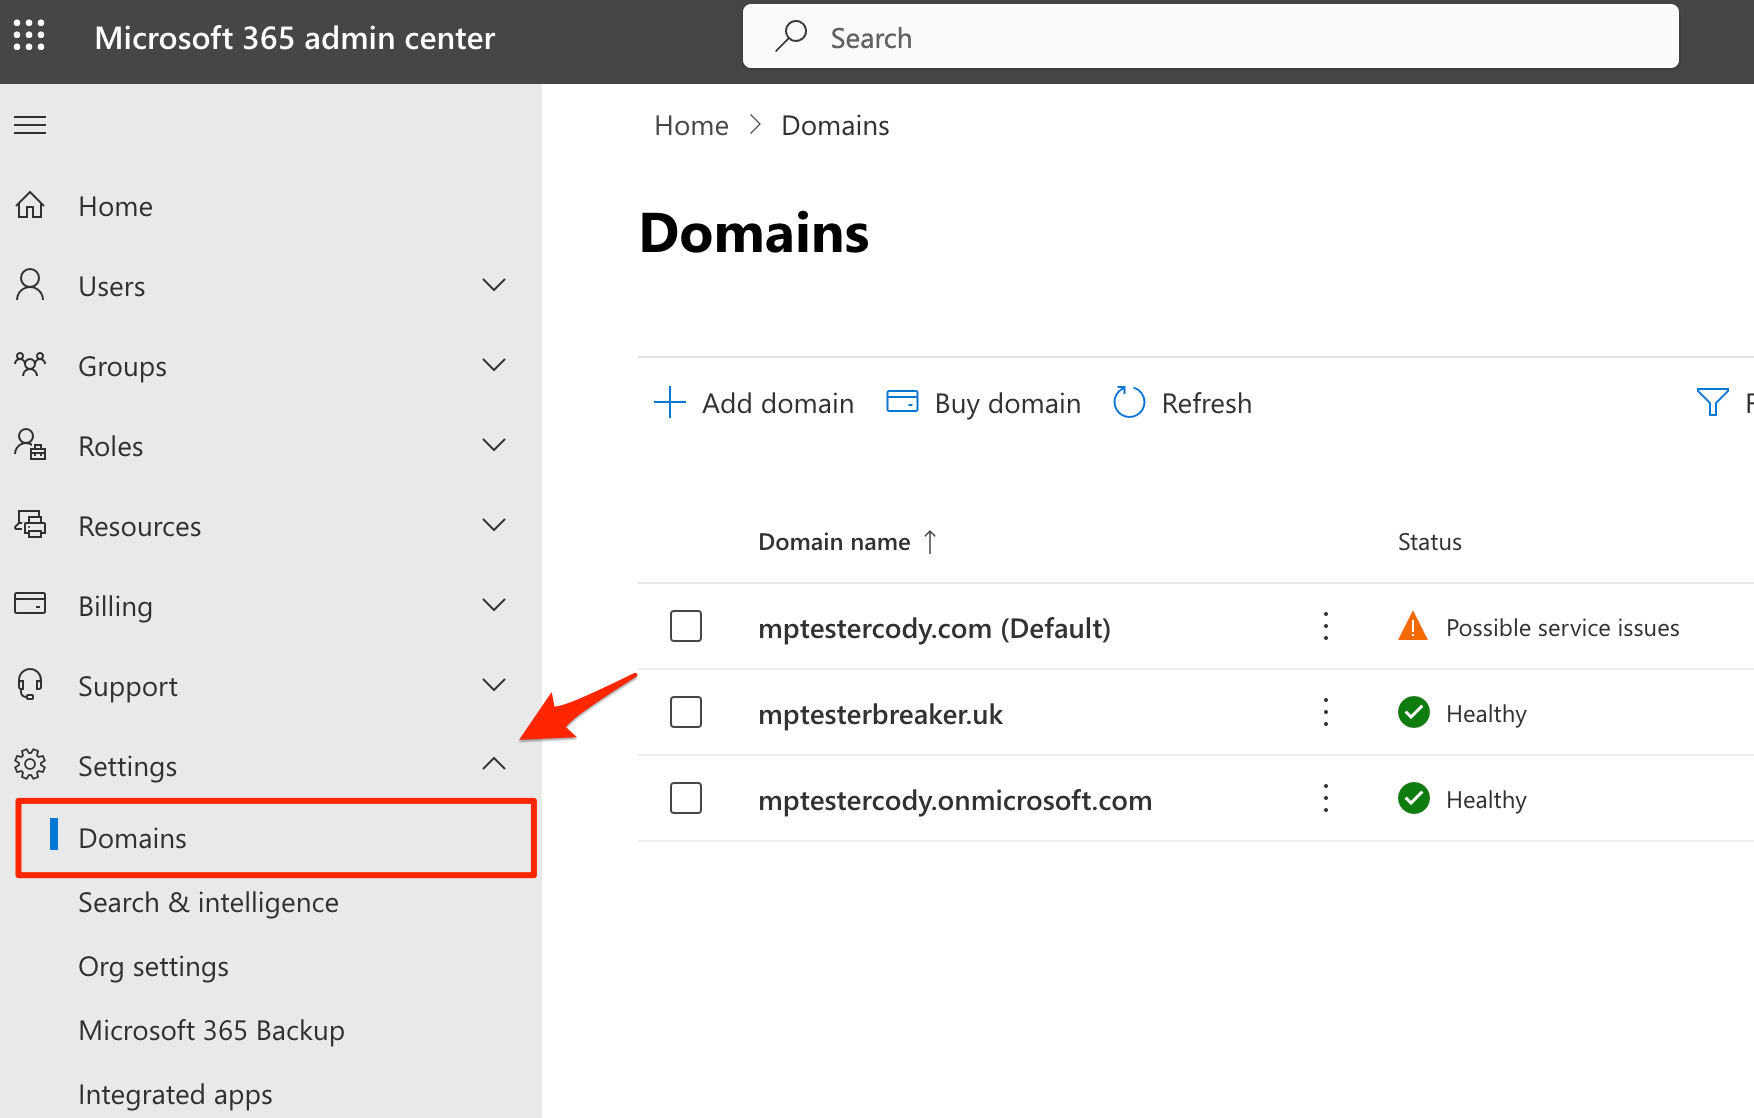Click green Healthy checkmark for mptestercody.onmicrosoft.com
This screenshot has width=1754, height=1118.
tap(1414, 798)
